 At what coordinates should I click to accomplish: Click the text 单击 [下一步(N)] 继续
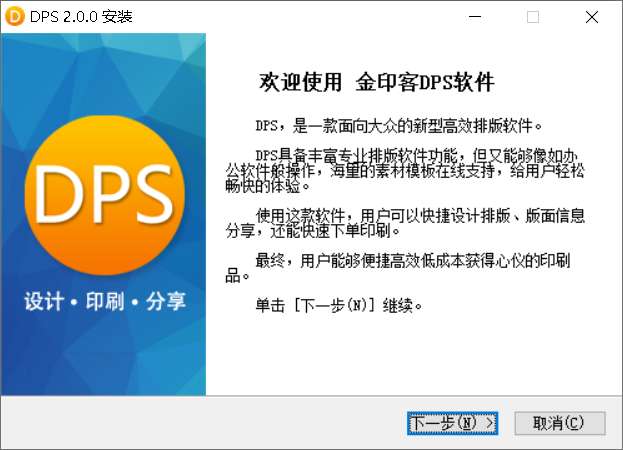point(339,305)
